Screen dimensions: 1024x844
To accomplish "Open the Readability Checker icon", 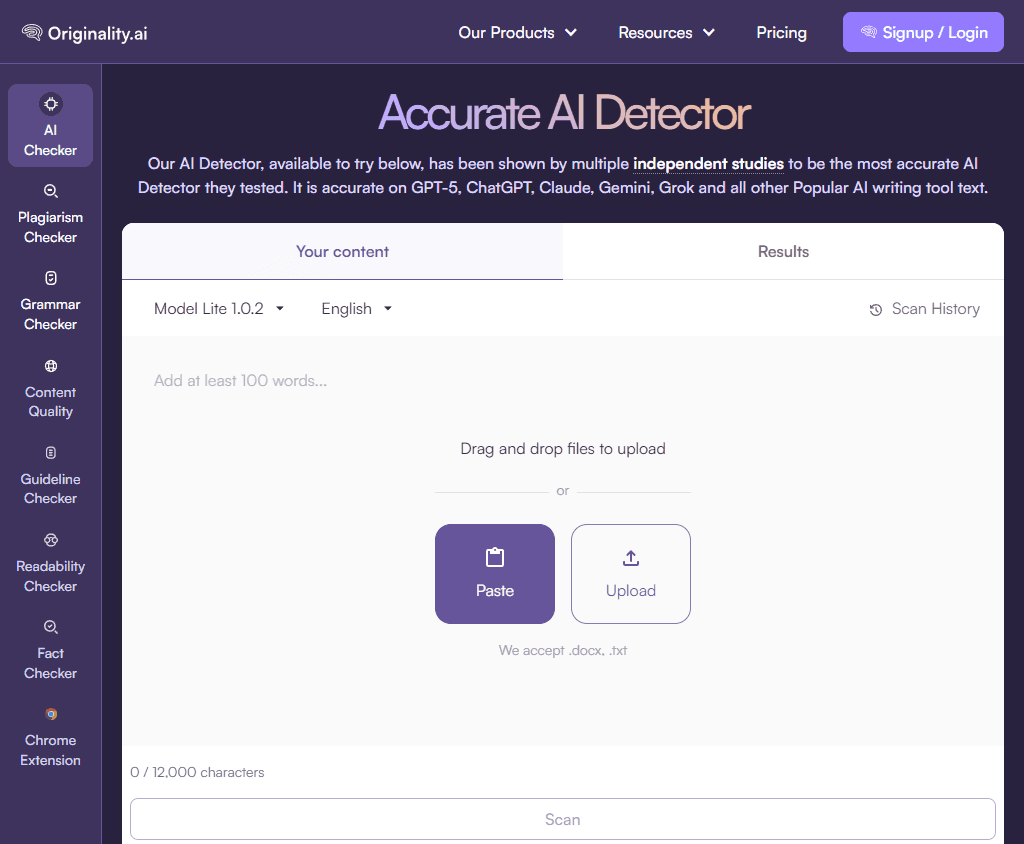I will [x=51, y=540].
